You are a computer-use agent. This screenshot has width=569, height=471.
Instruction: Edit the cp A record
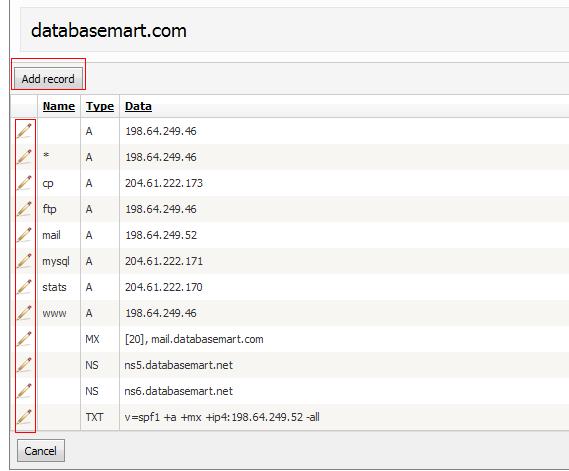[24, 183]
